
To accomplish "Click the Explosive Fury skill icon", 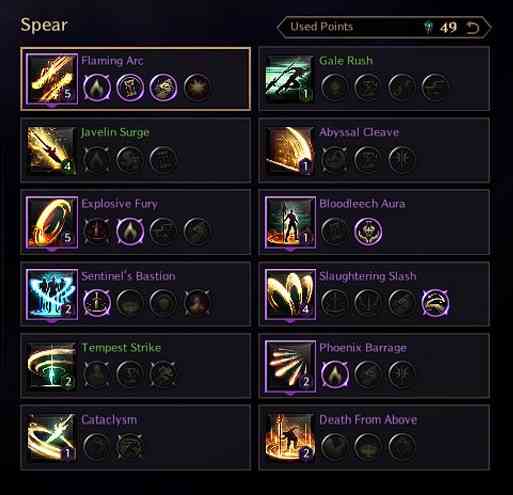I will [x=52, y=222].
